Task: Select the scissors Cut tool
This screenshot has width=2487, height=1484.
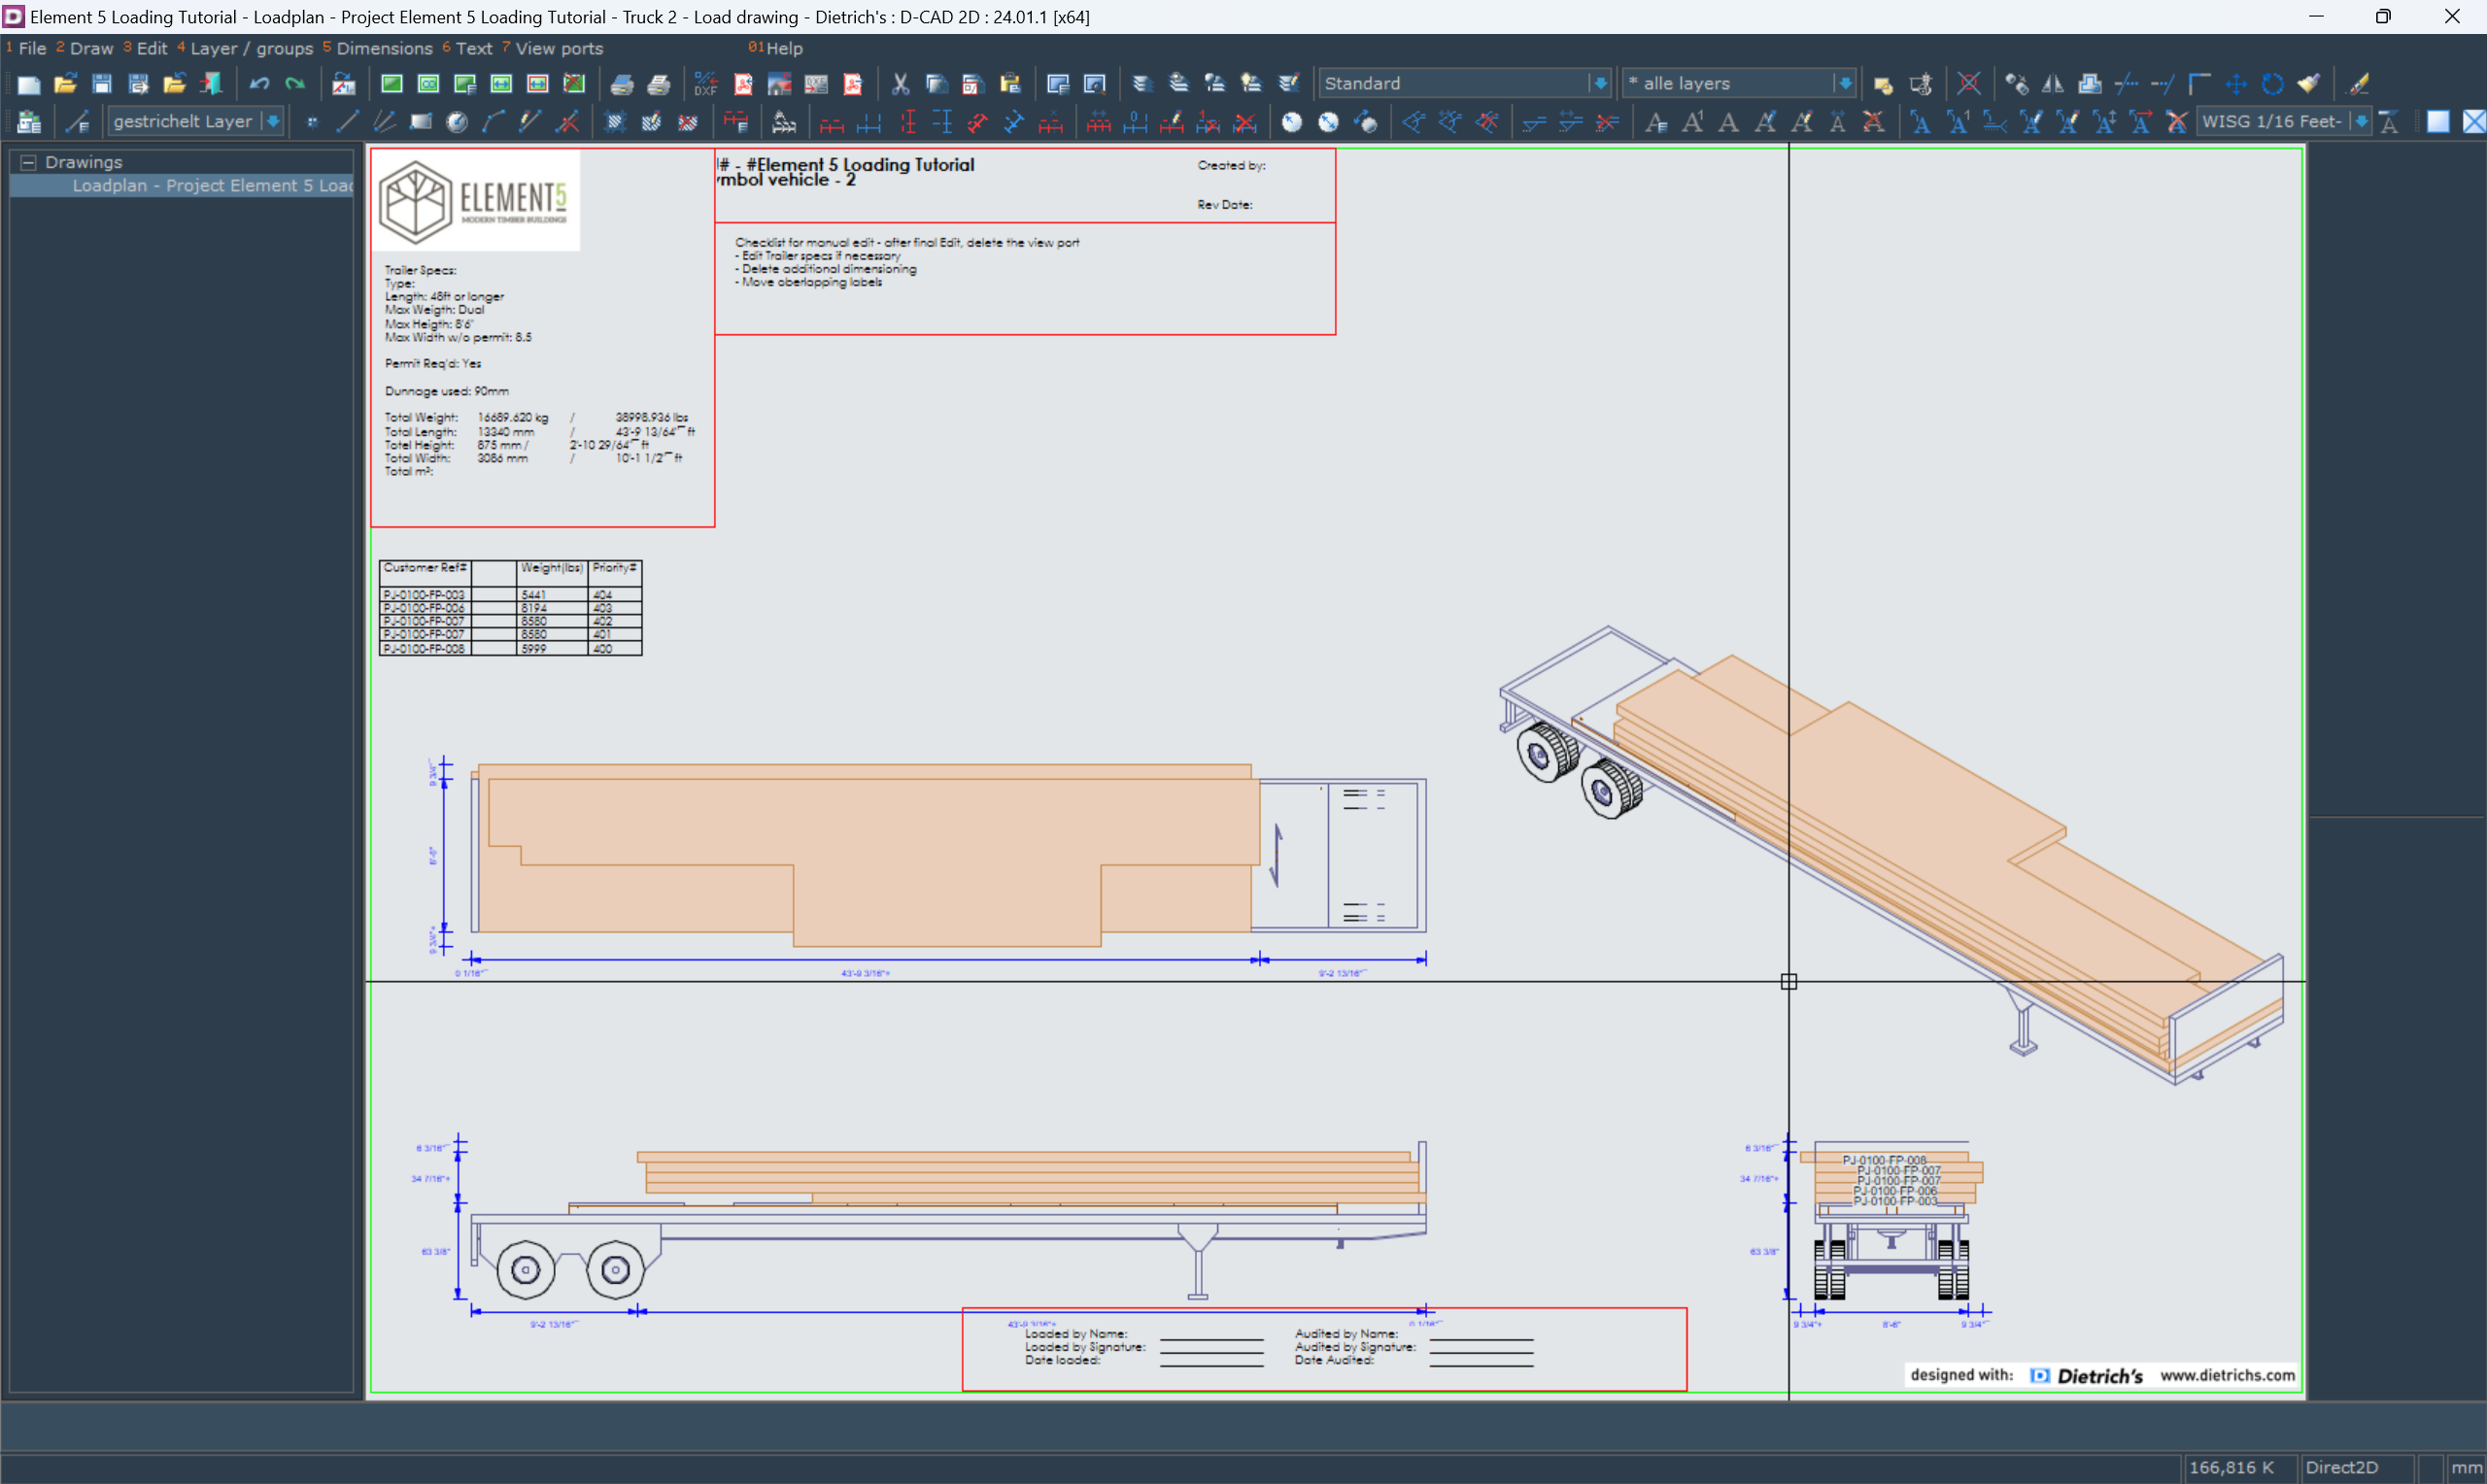Action: pos(900,84)
